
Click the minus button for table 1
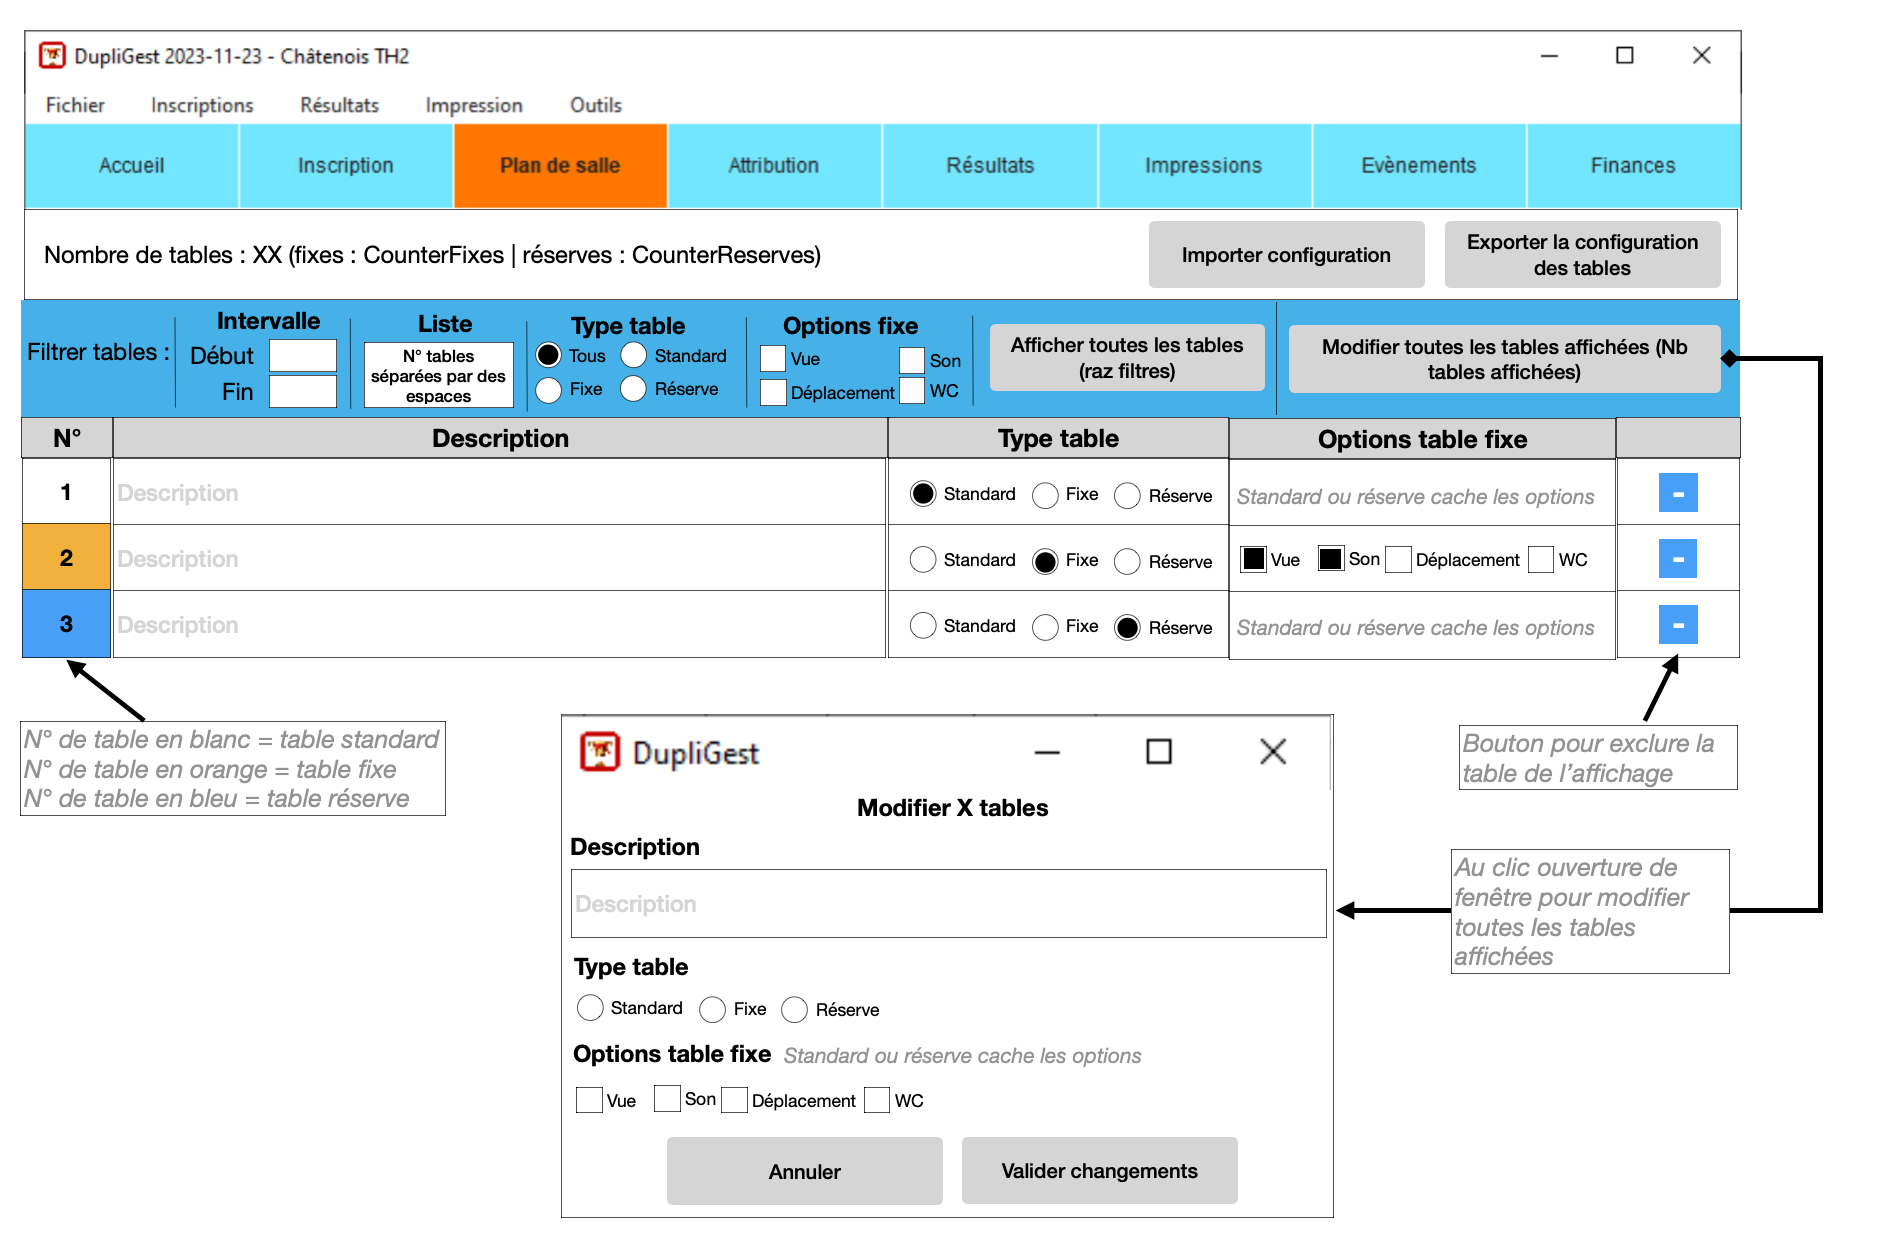(x=1677, y=493)
